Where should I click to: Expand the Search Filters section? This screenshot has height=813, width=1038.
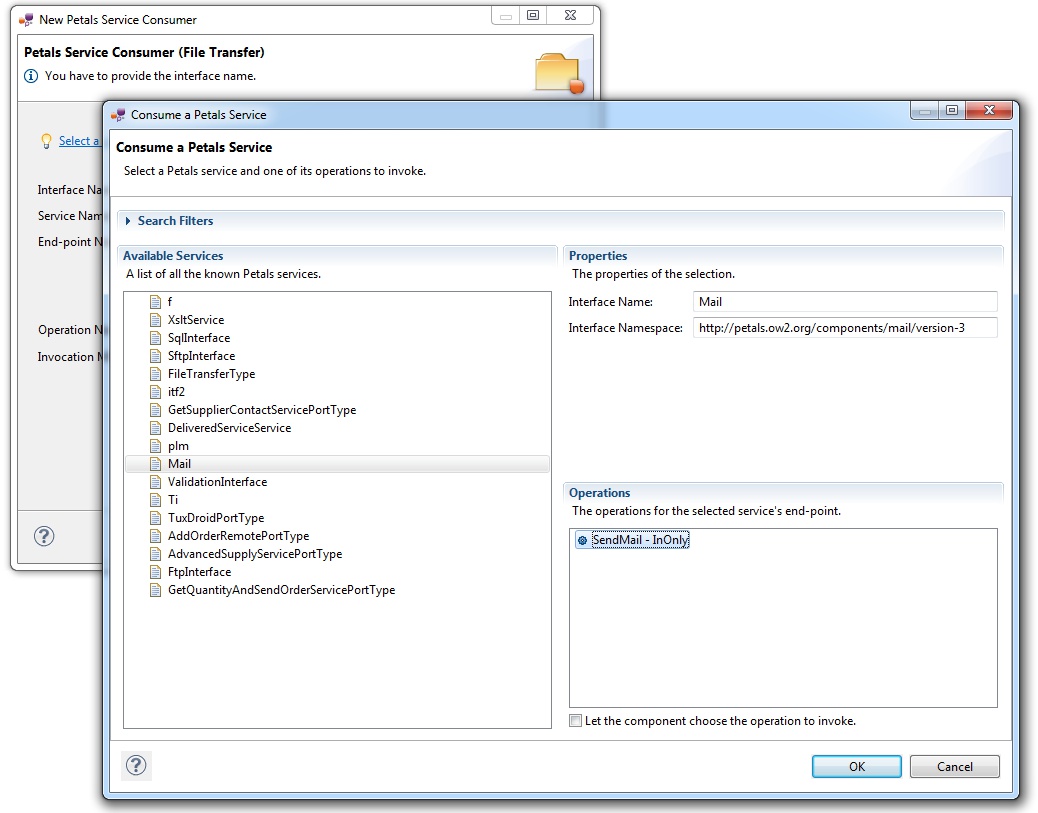click(x=128, y=221)
